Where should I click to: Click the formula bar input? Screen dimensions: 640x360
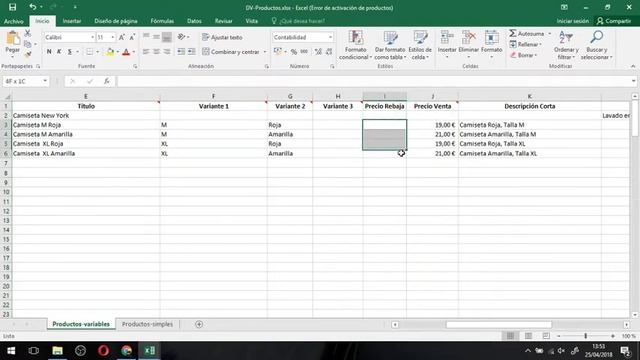pos(373,81)
